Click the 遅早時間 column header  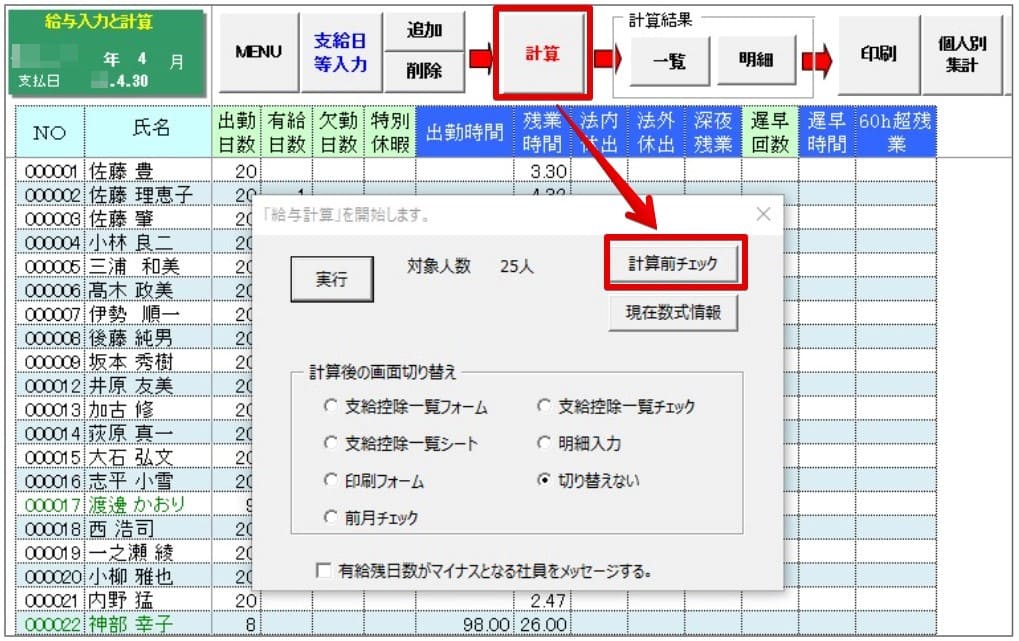pos(827,131)
